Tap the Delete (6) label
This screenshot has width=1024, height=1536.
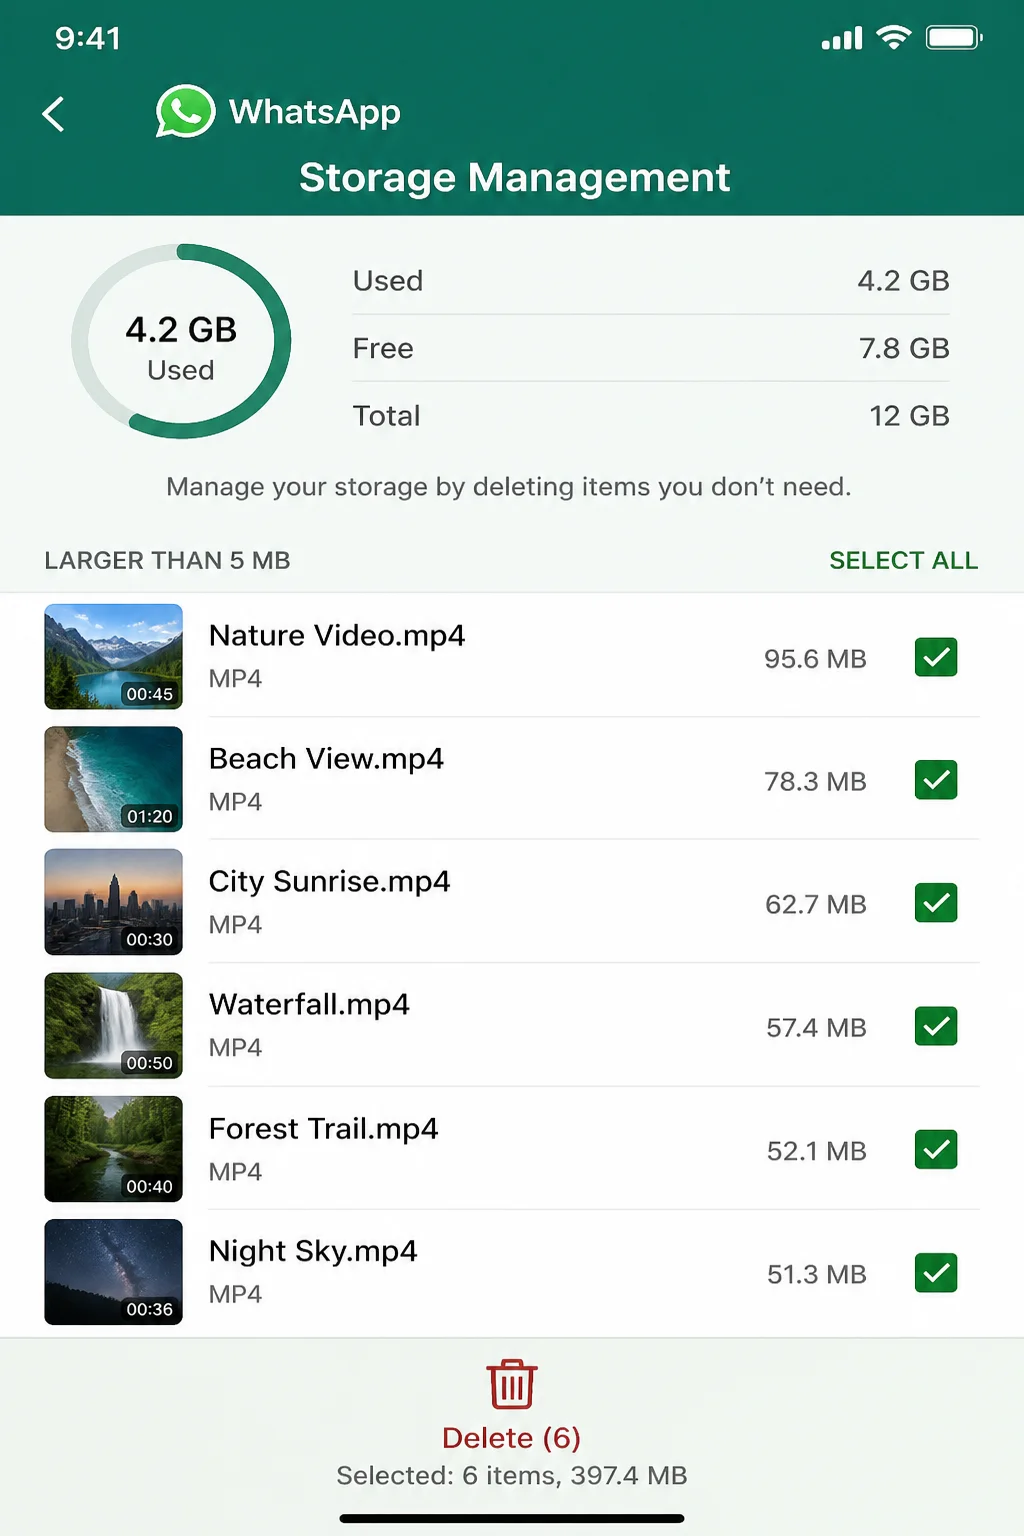click(x=511, y=1437)
